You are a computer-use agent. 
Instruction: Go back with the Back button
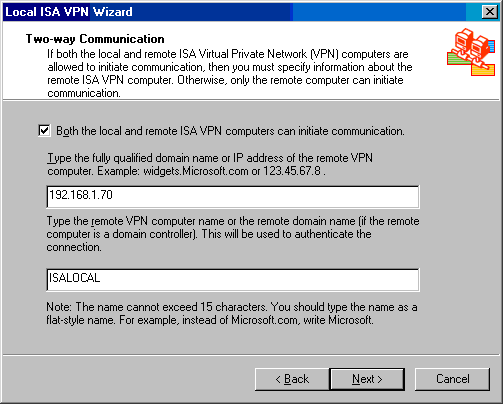292,379
